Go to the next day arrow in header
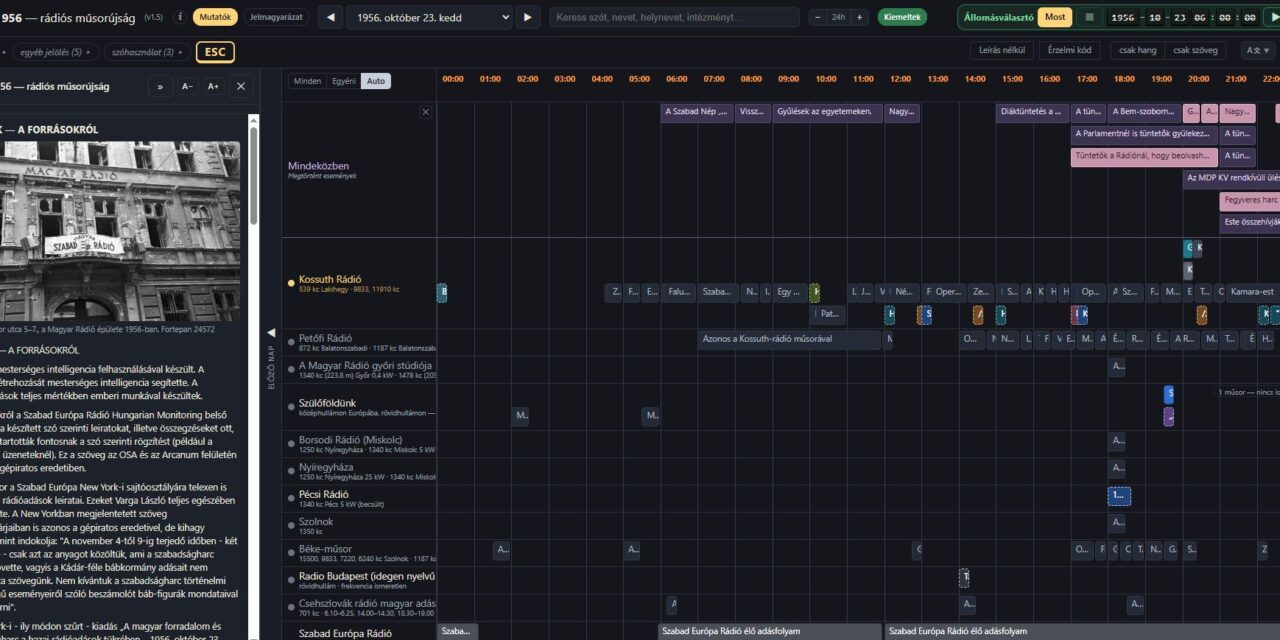Viewport: 1280px width, 640px height. click(528, 17)
